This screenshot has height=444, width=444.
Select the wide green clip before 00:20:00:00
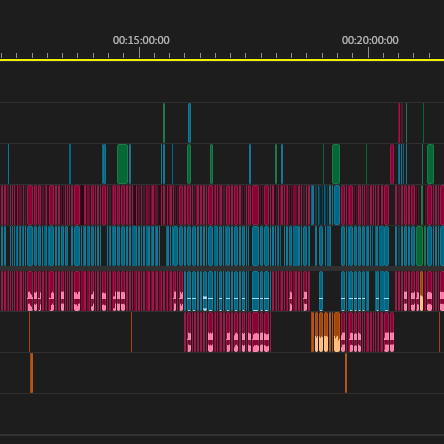point(336,164)
